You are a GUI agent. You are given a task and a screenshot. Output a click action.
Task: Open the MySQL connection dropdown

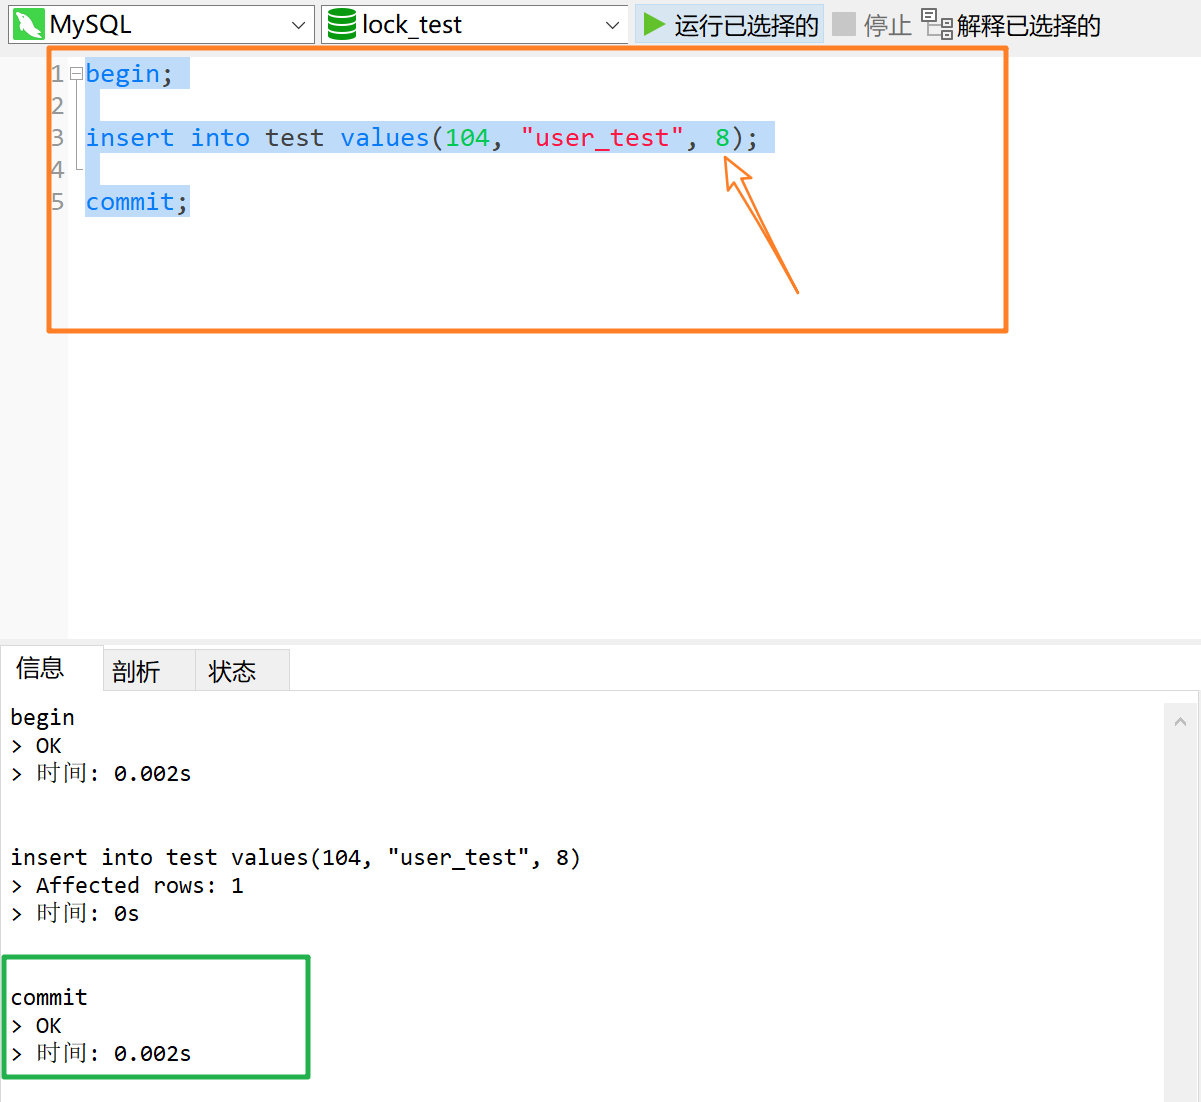click(x=161, y=24)
